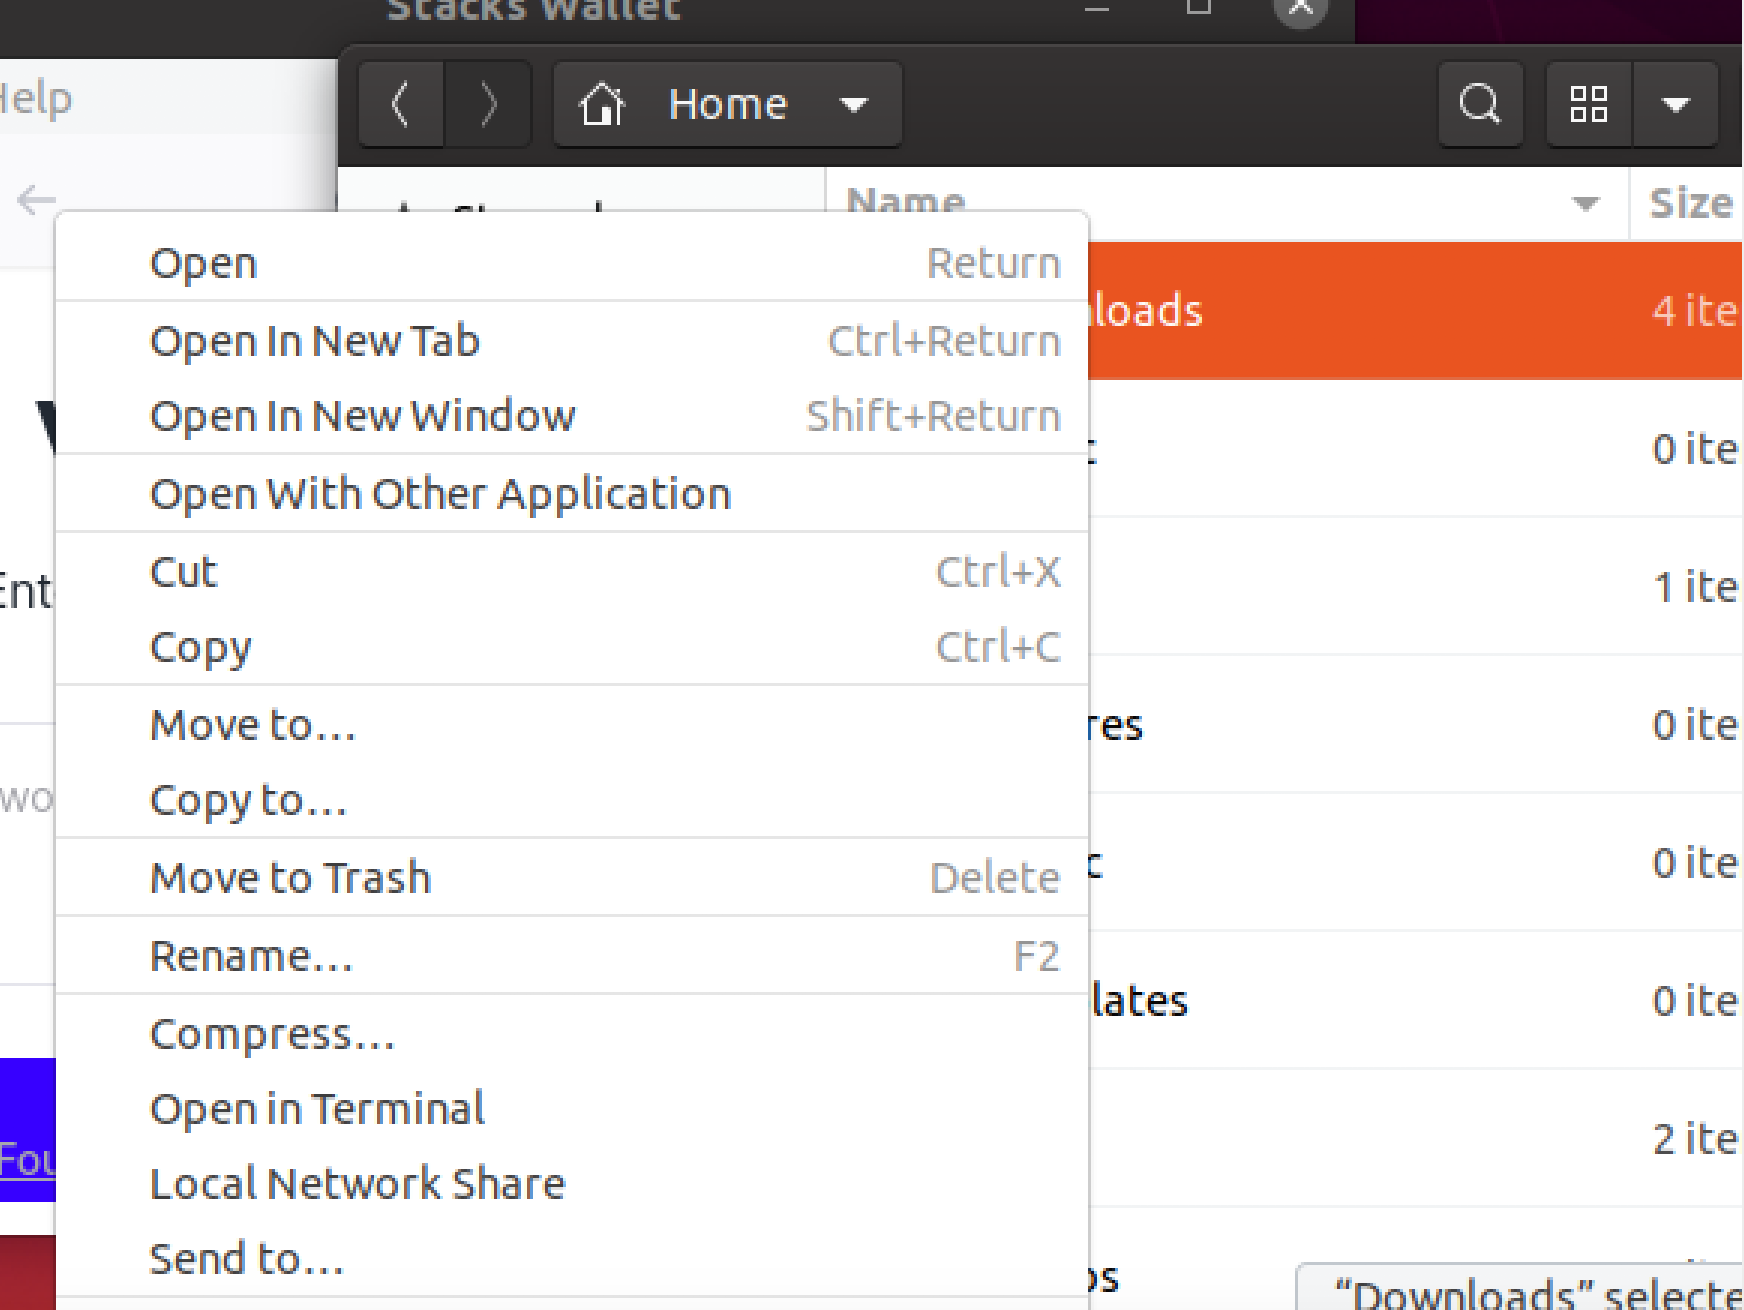The width and height of the screenshot is (1744, 1310).
Task: Choose Open In New Tab
Action: tap(314, 340)
